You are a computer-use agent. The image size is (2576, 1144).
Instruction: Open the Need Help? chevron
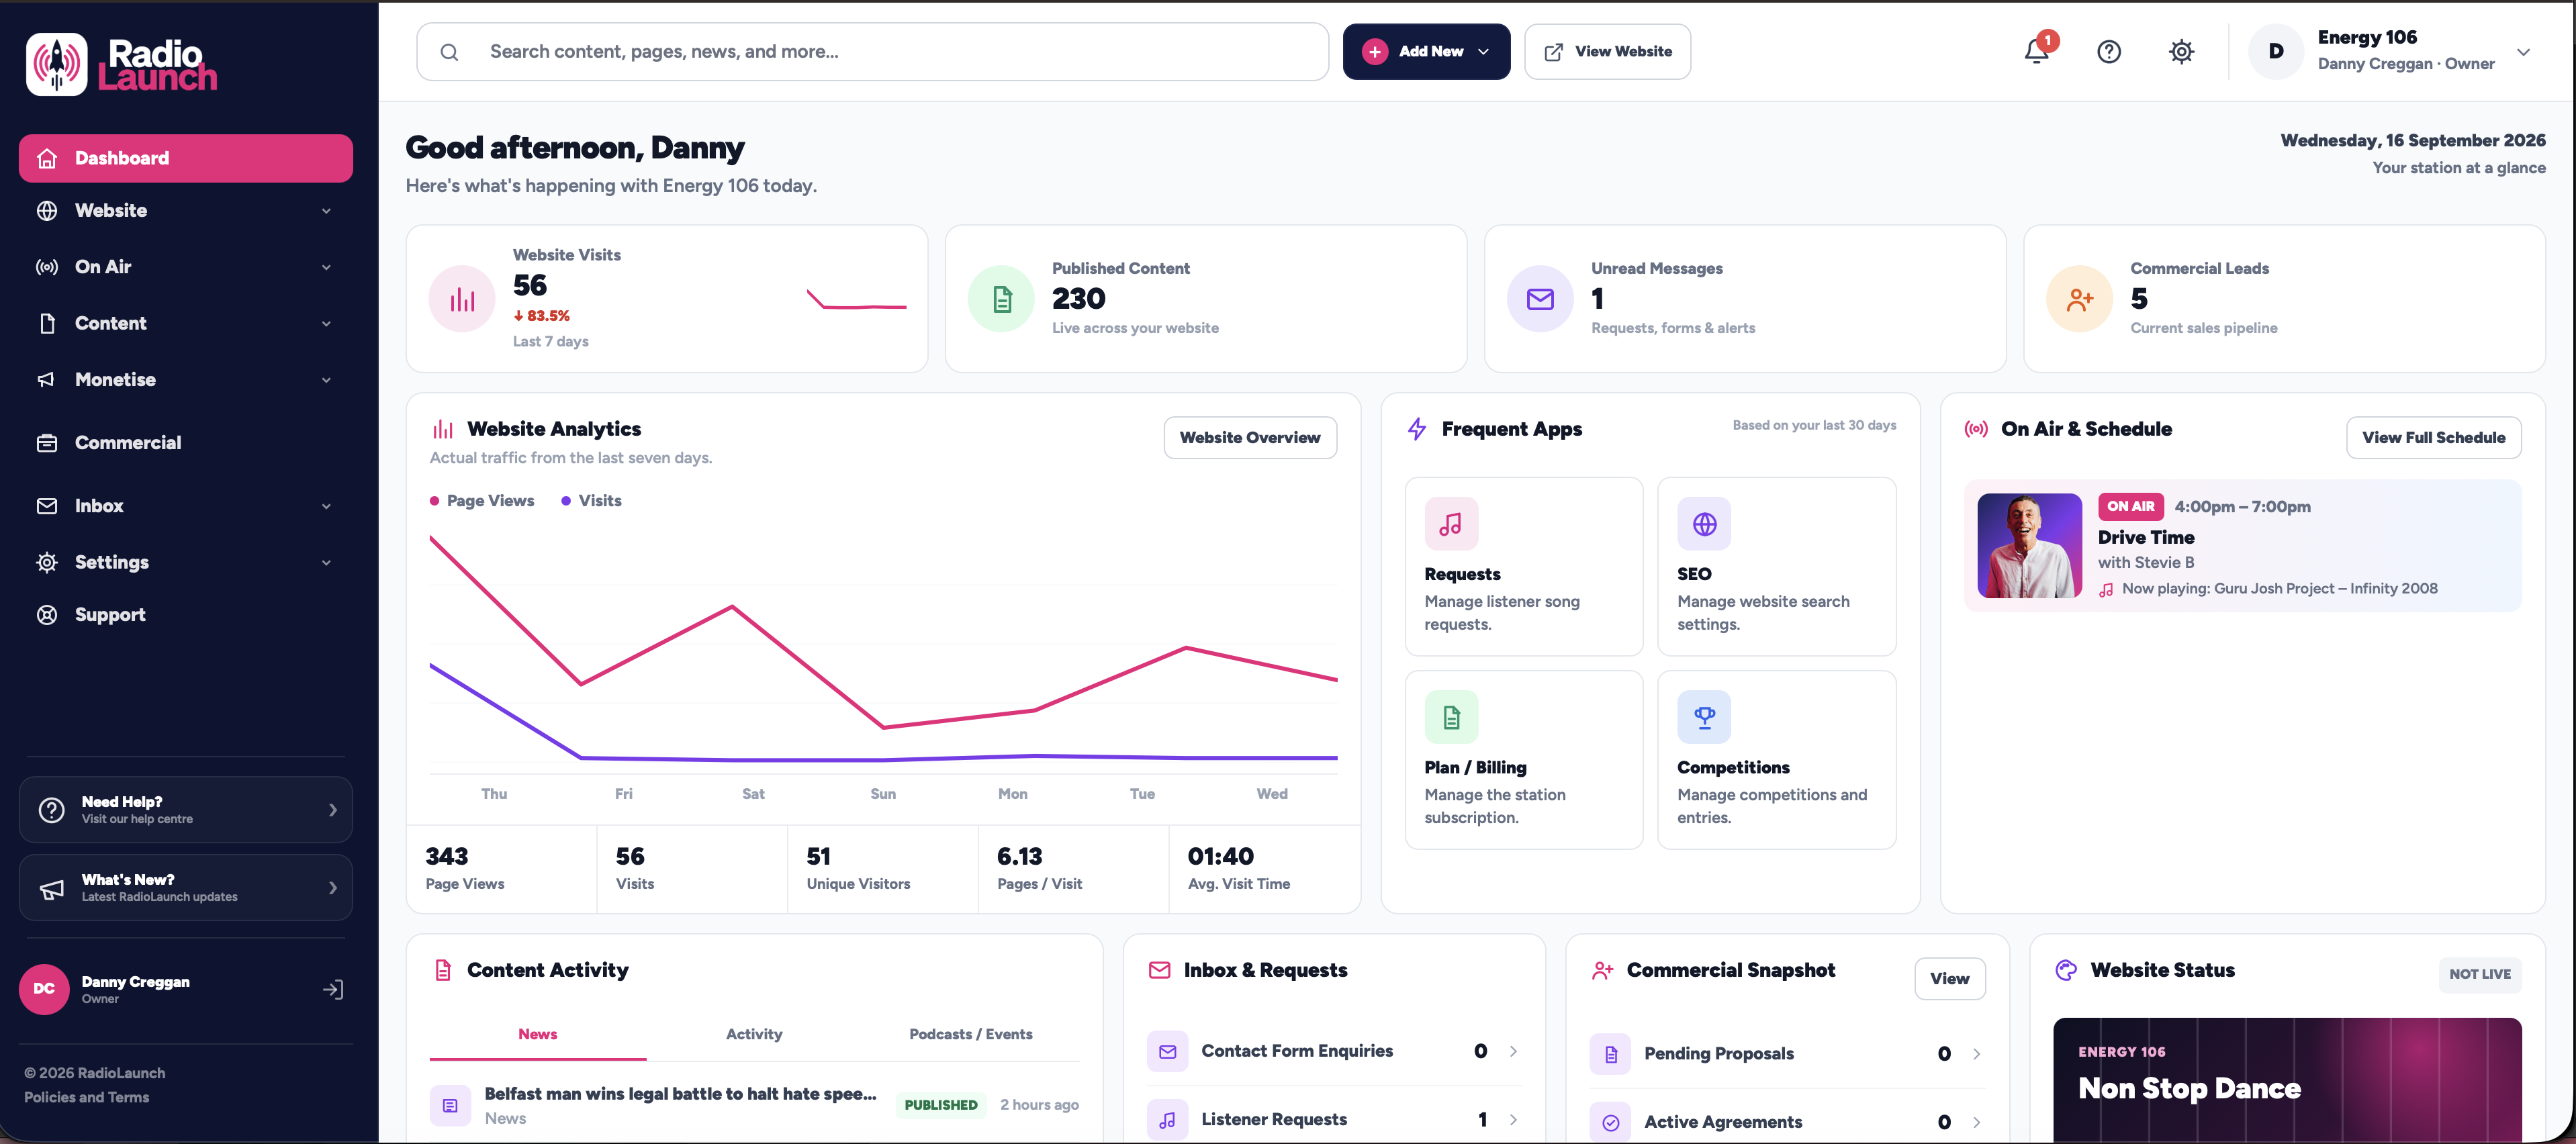333,810
